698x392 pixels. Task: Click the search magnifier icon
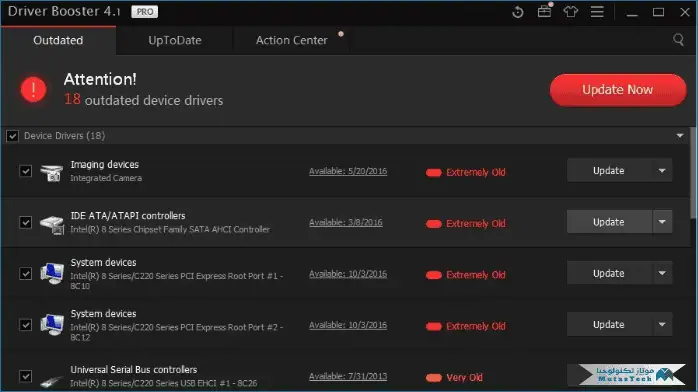click(678, 40)
